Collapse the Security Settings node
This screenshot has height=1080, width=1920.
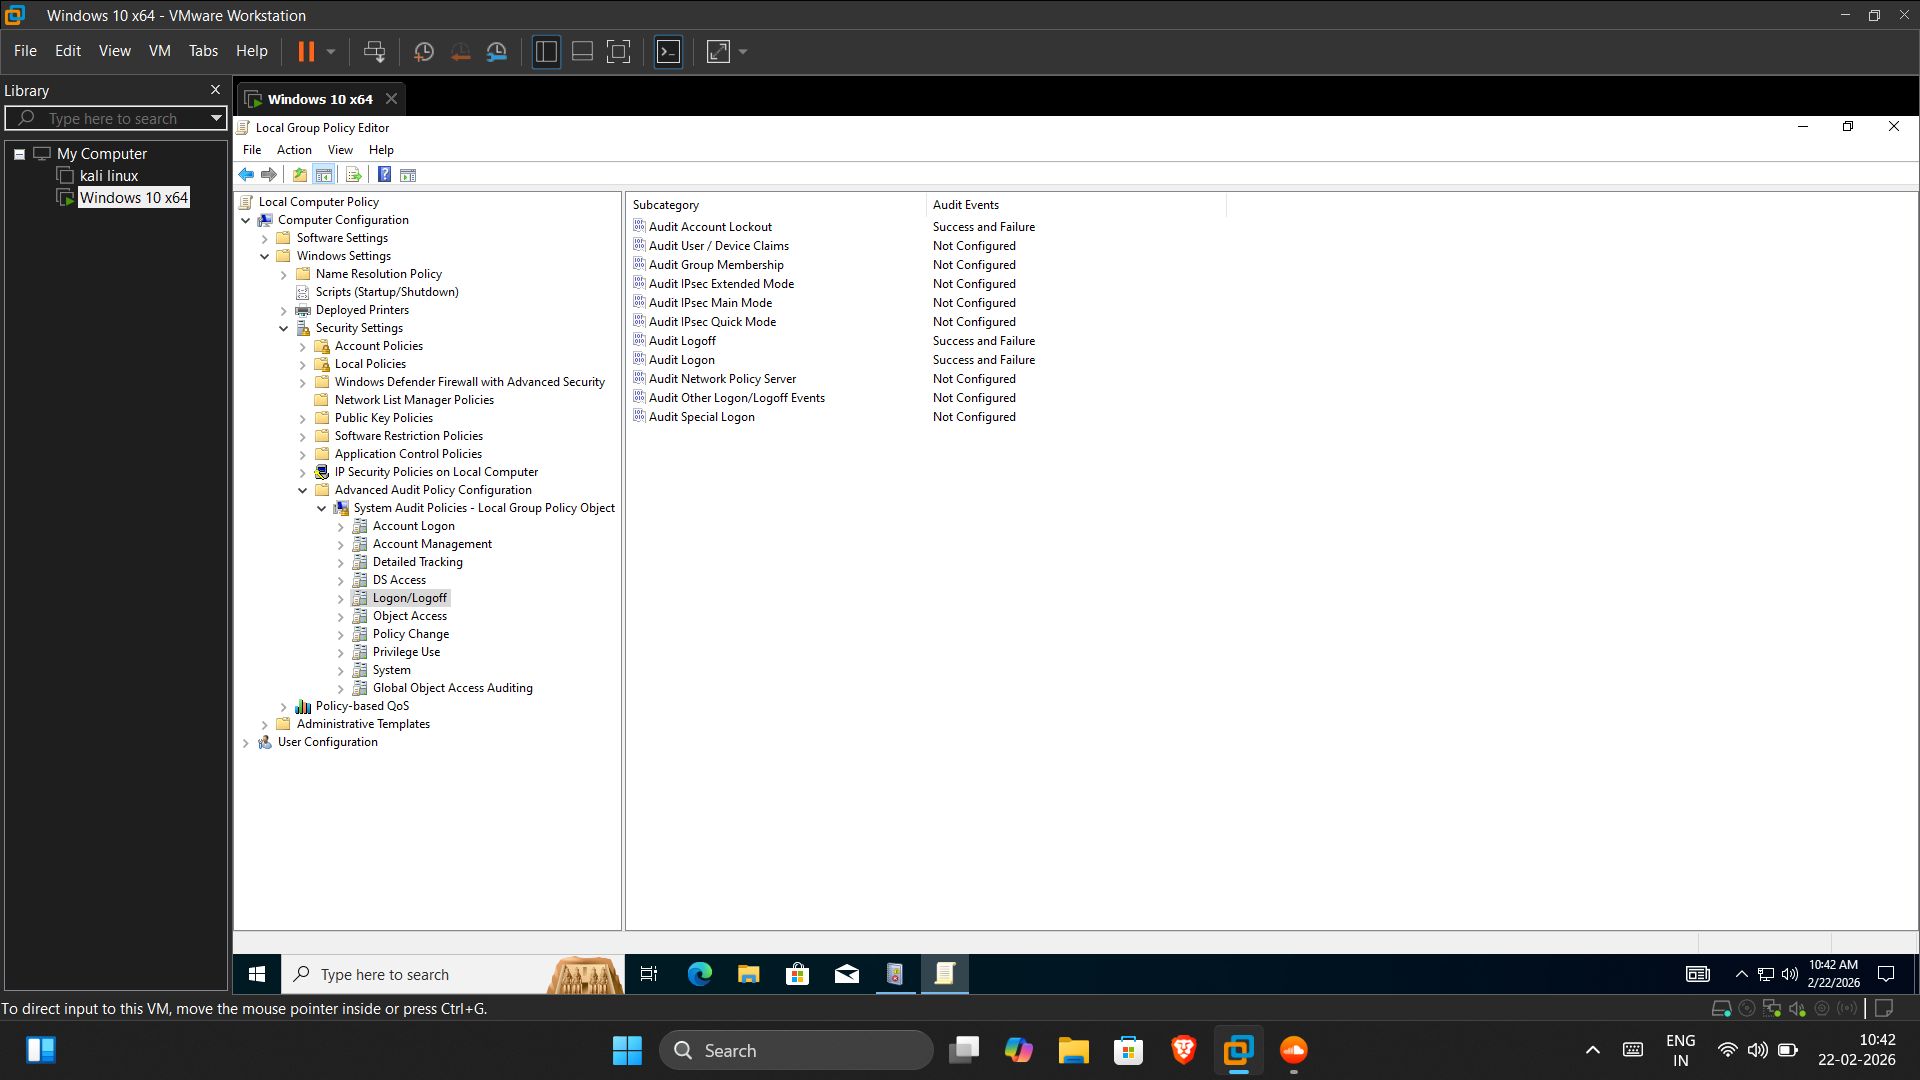click(284, 328)
